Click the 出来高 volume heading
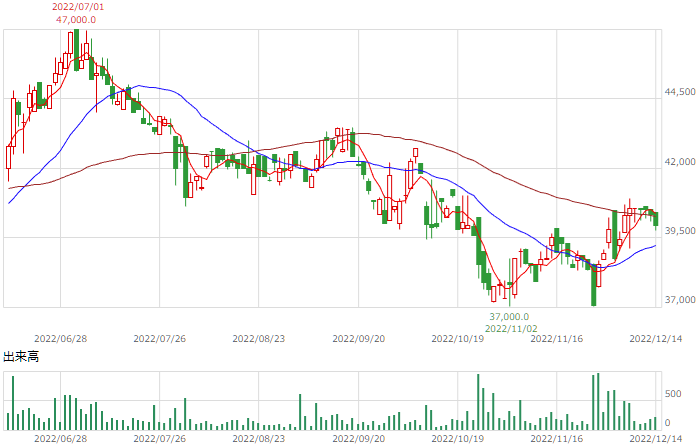700x448 pixels. click(21, 357)
